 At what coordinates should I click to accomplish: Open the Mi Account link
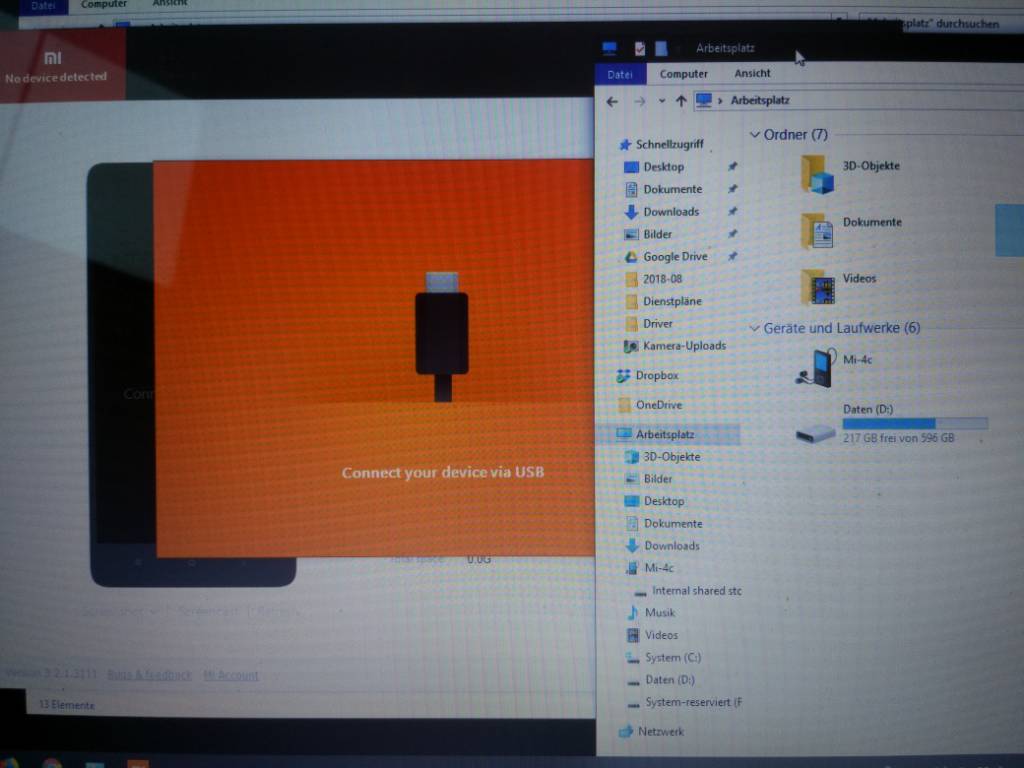[231, 675]
